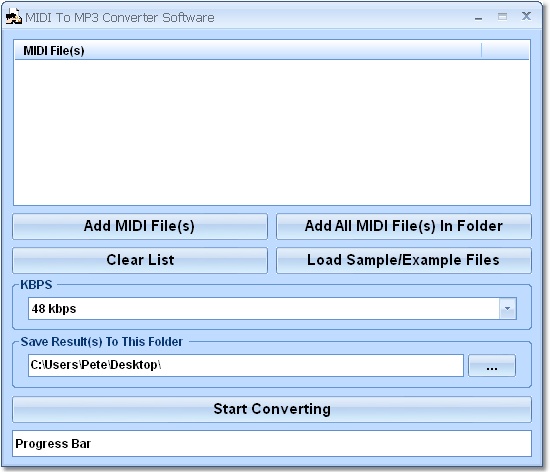Click Add All MIDI File(s) In Folder
550x474 pixels.
click(404, 226)
